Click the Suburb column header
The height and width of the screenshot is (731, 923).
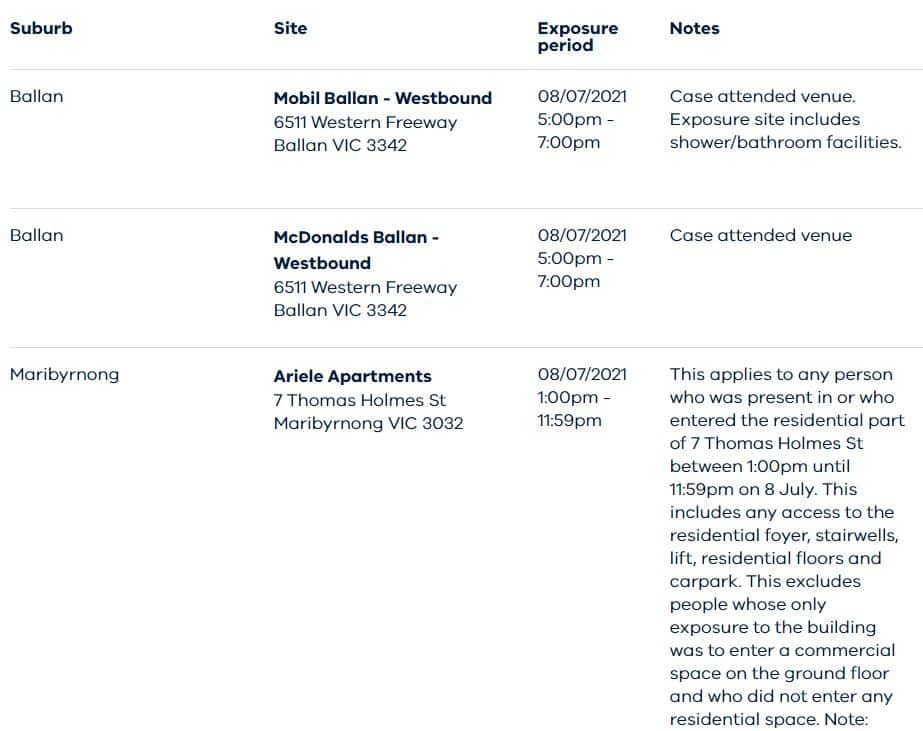point(41,28)
